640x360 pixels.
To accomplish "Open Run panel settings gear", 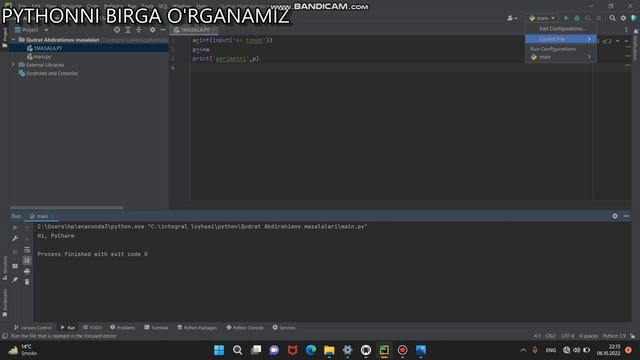I will coord(615,216).
